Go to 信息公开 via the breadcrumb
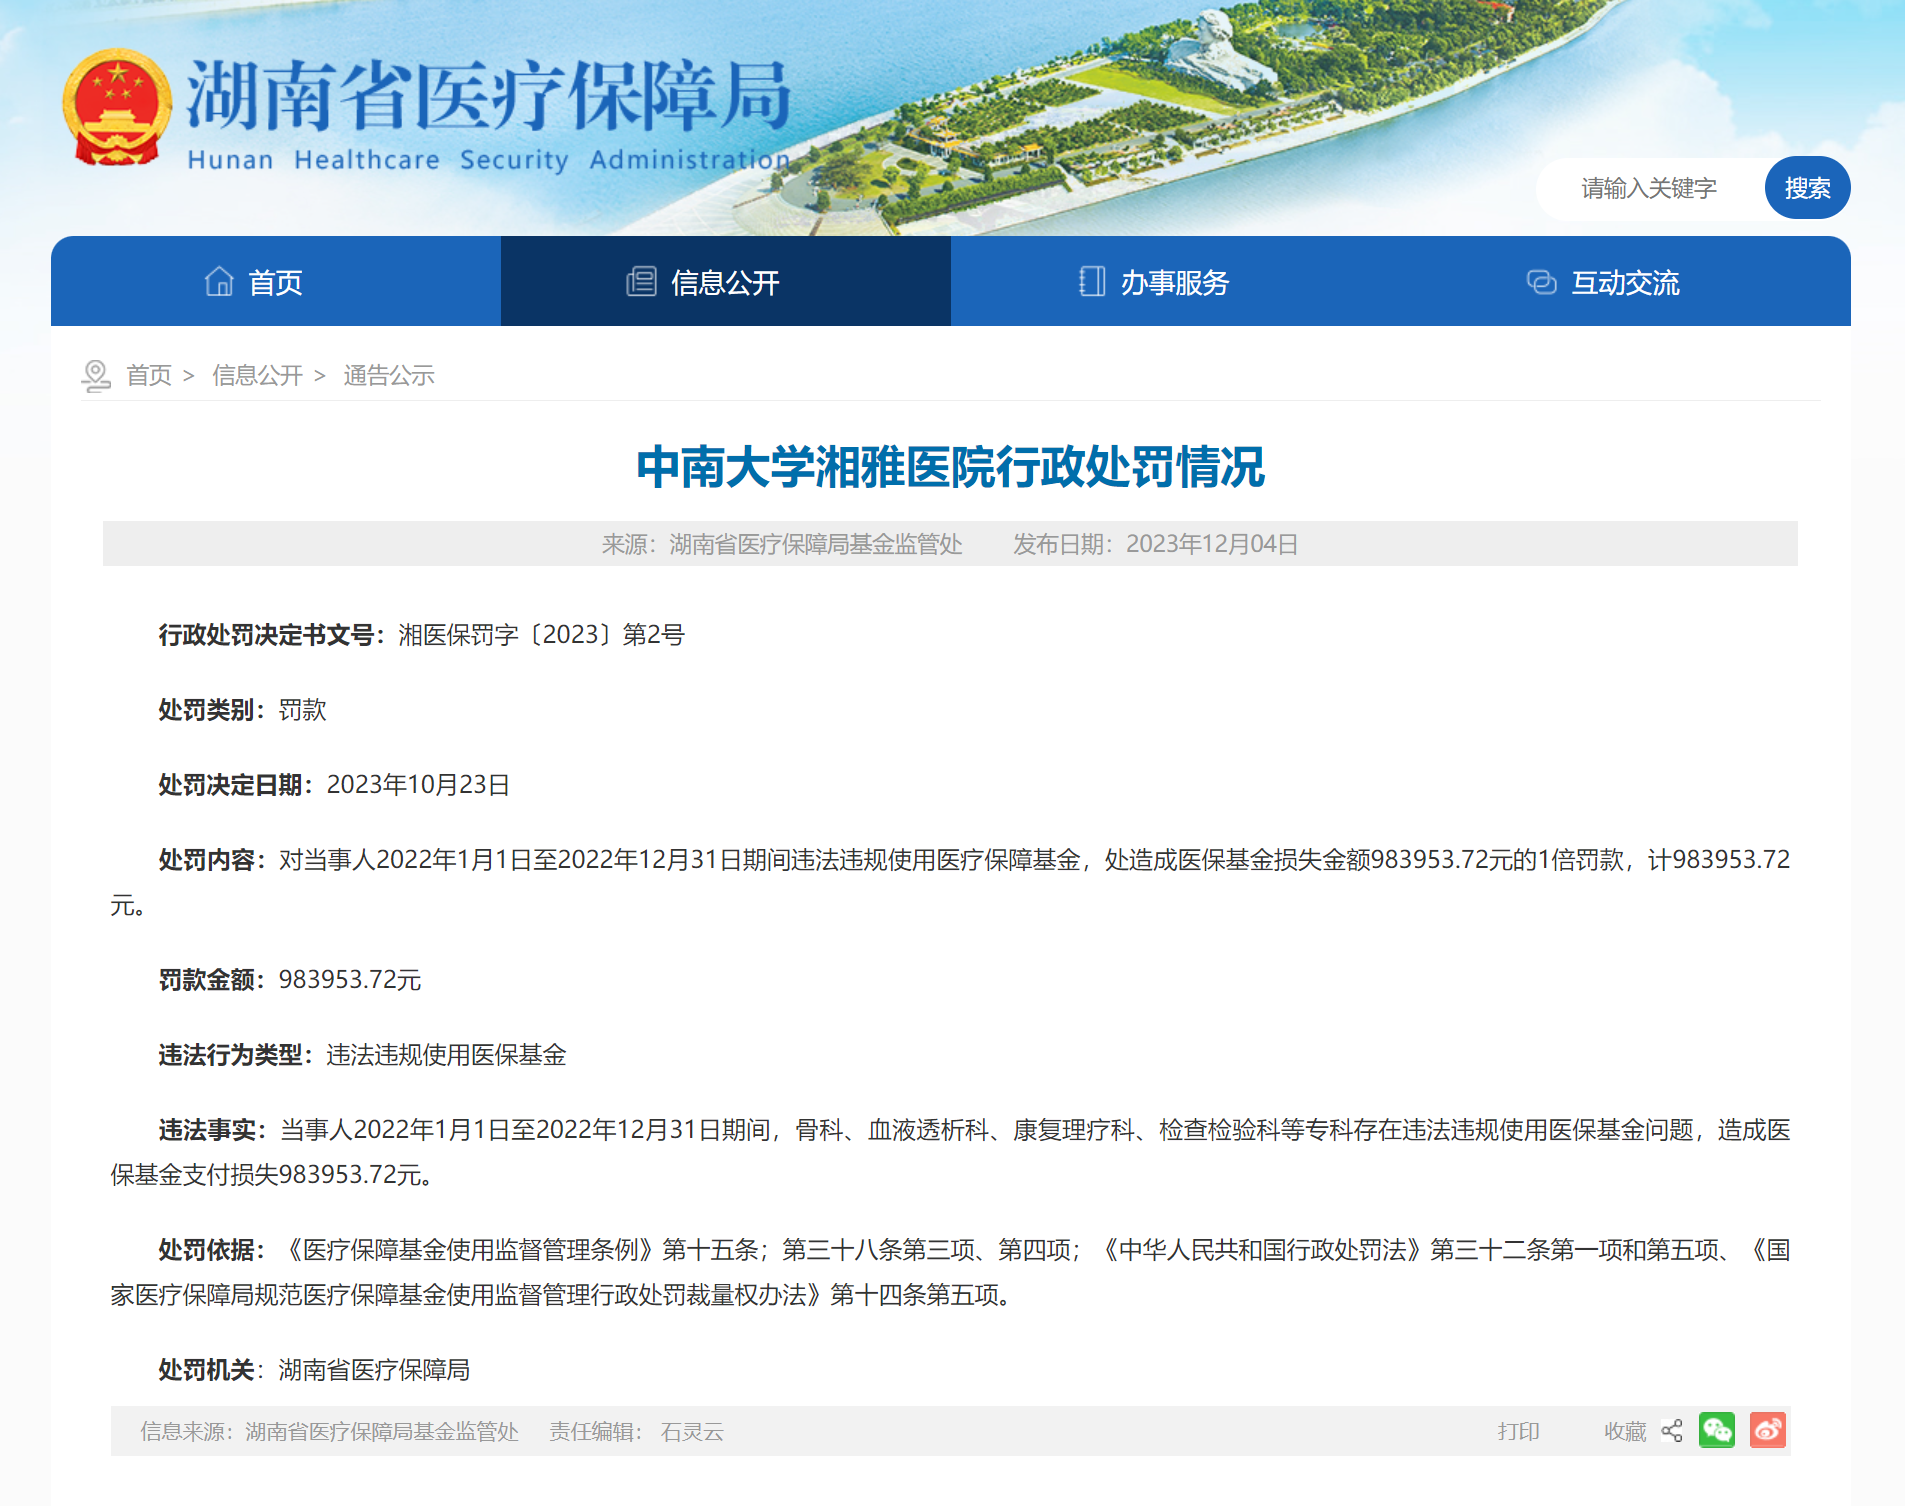1905x1506 pixels. (257, 375)
